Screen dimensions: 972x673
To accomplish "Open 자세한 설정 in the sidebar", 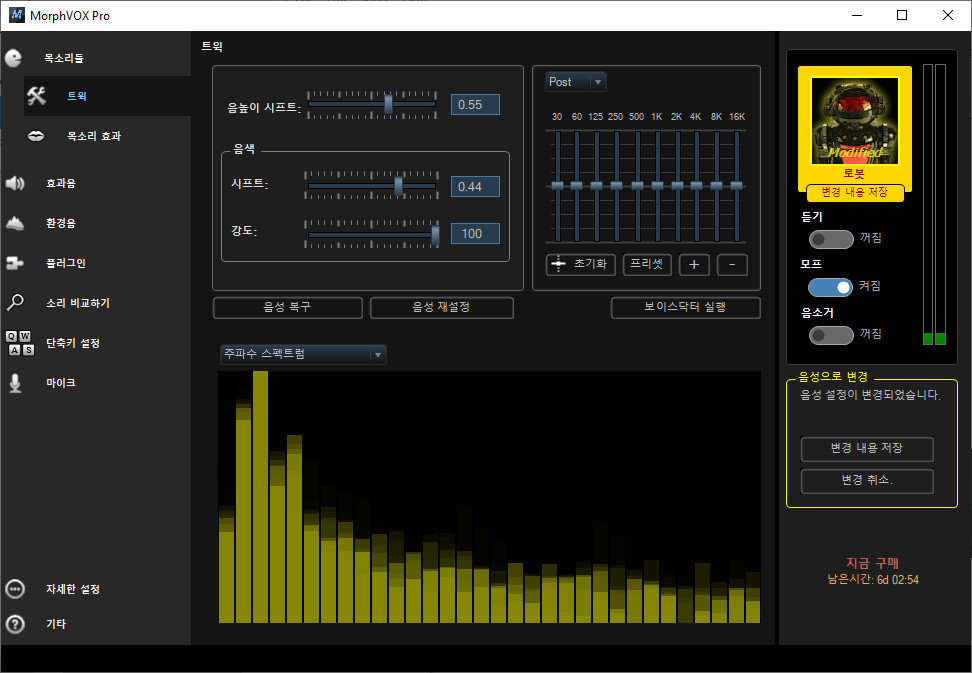I will coord(72,589).
